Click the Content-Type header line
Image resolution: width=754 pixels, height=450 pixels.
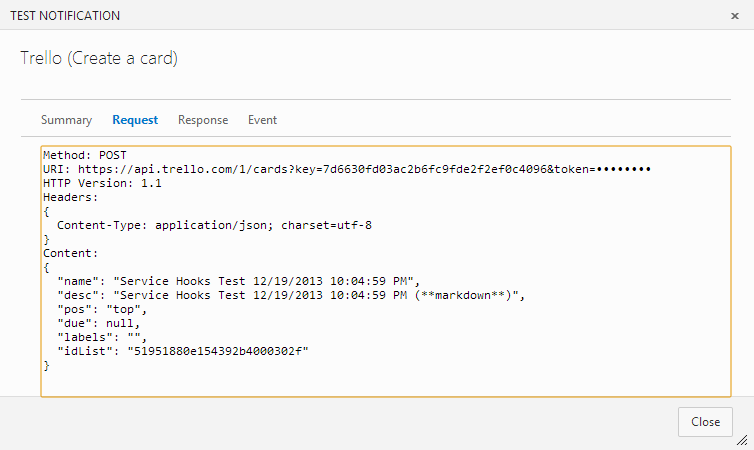click(x=214, y=226)
